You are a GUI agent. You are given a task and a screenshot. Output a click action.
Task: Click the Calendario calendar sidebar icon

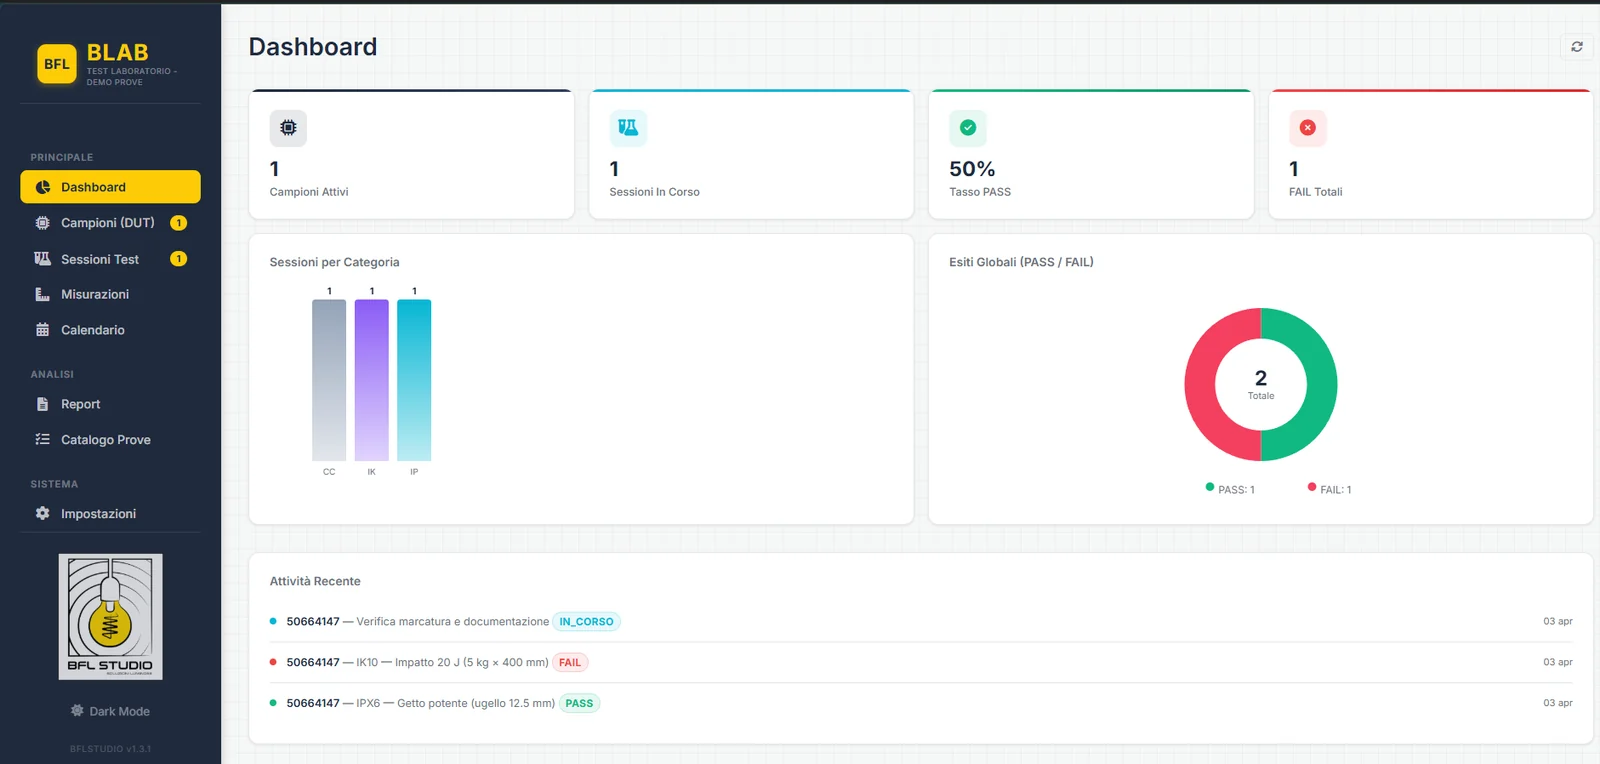pos(42,330)
